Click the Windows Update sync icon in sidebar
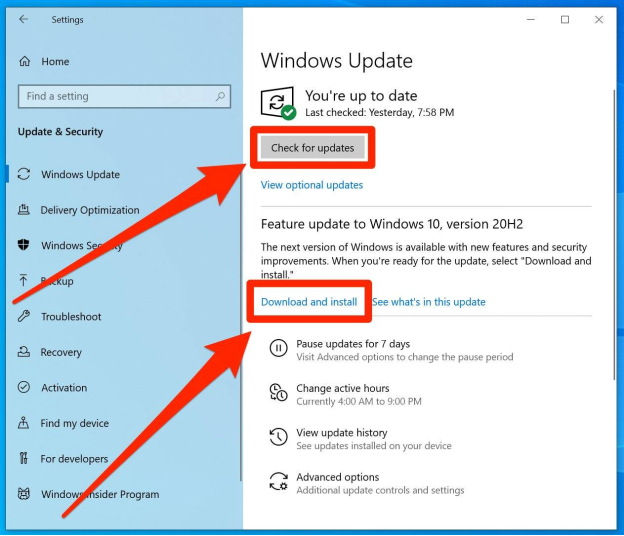 [x=24, y=174]
